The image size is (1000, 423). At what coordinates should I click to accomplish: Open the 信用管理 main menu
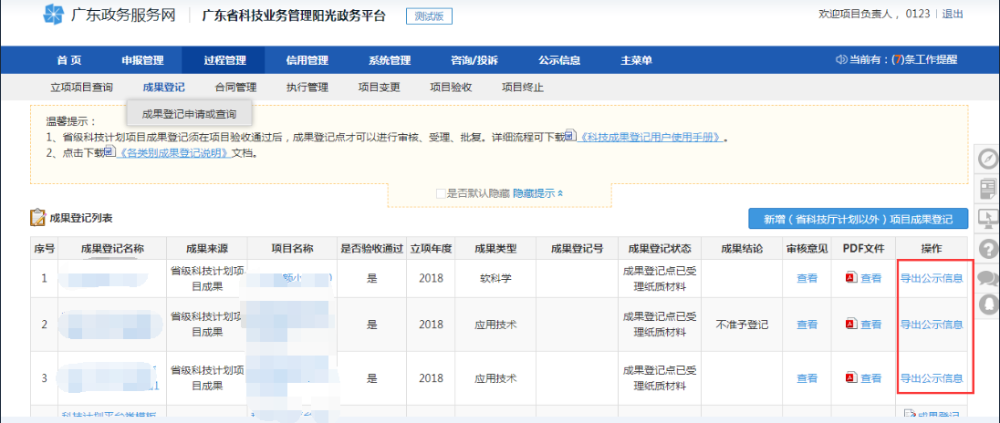(306, 60)
